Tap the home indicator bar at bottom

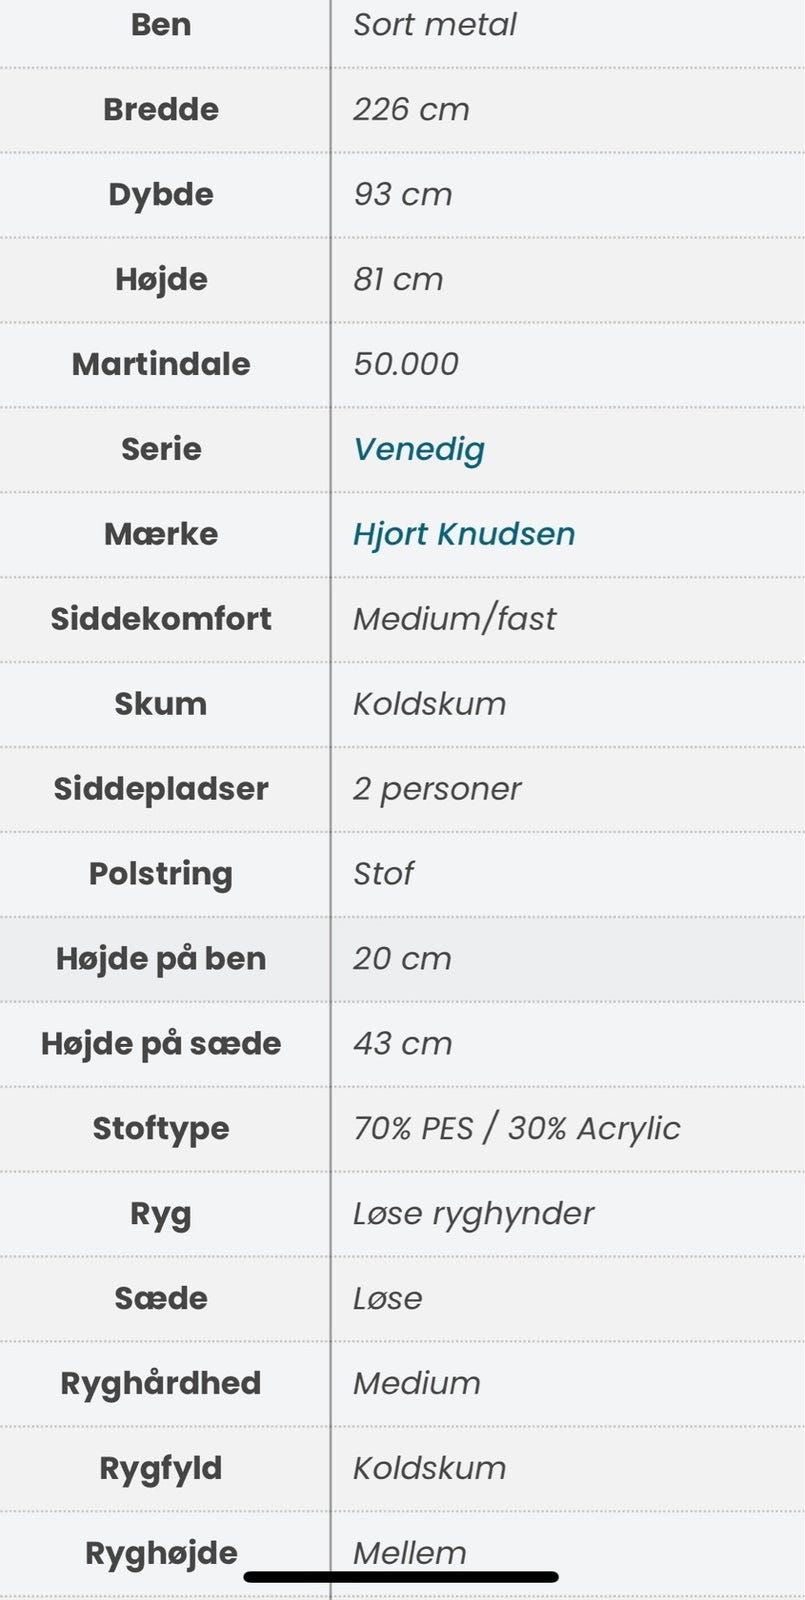pos(401,1577)
